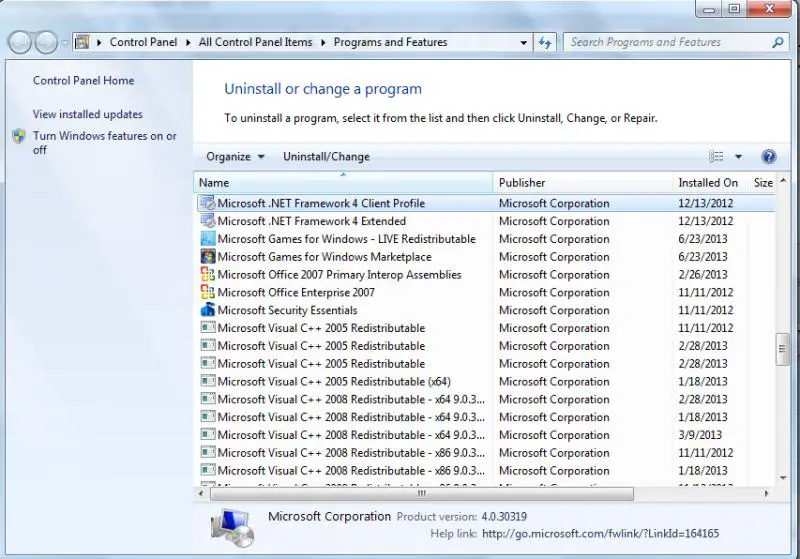Sort by the Publisher column header
The height and width of the screenshot is (559, 800).
click(582, 183)
